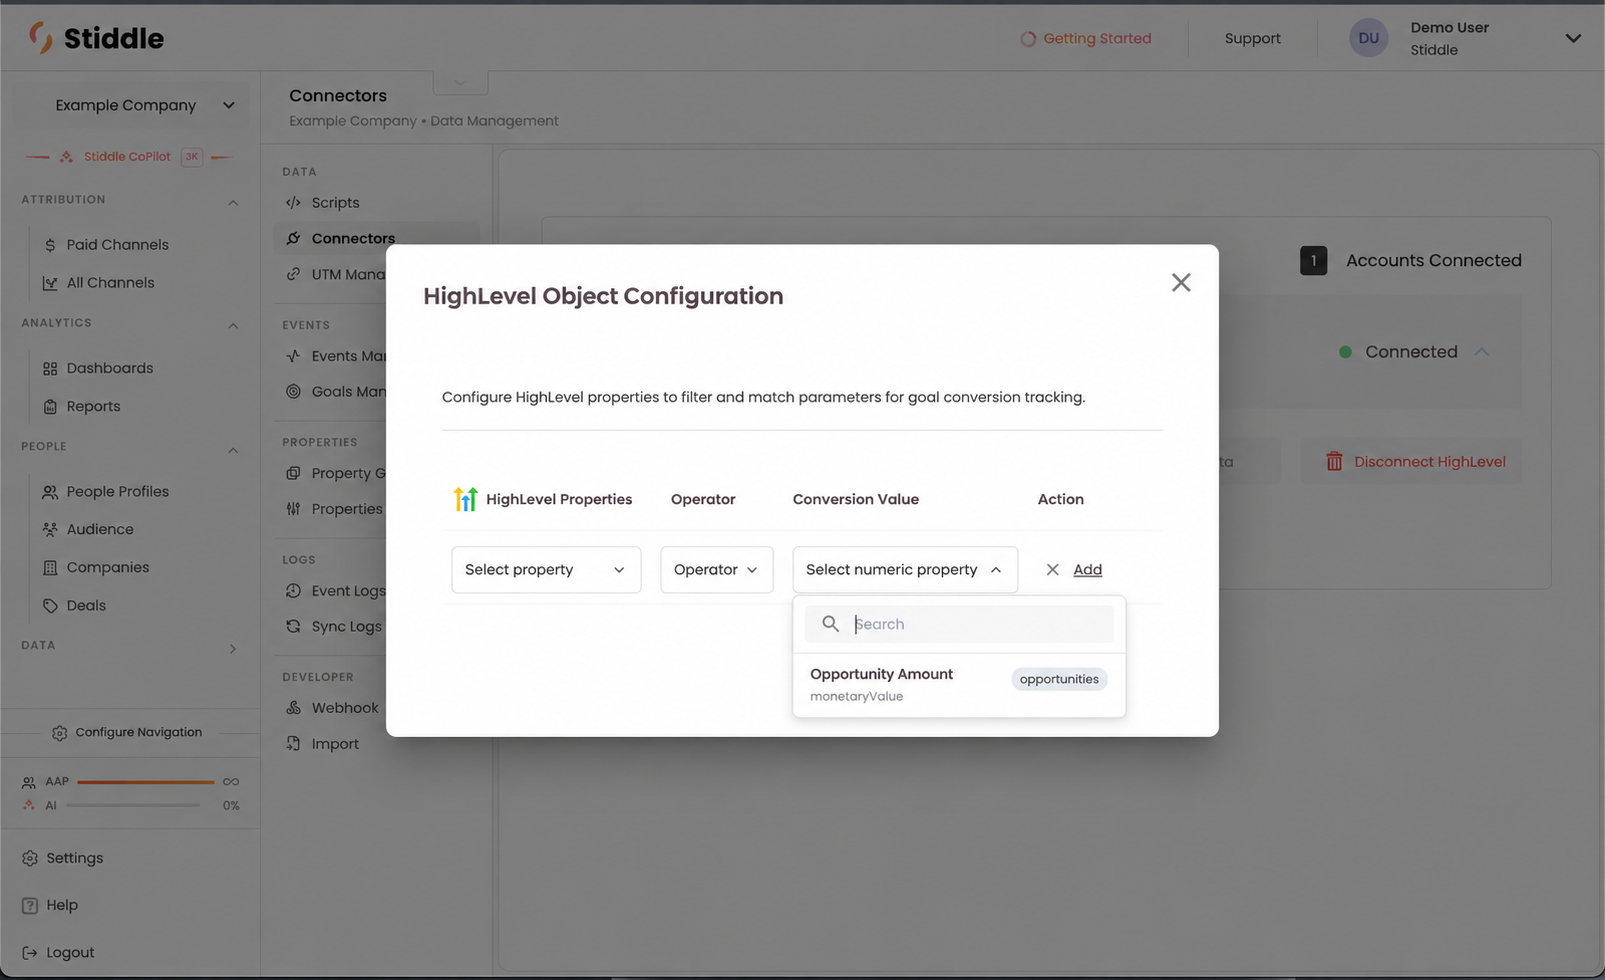Viewport: 1605px width, 980px height.
Task: Click the Scripts code icon
Action: (293, 203)
